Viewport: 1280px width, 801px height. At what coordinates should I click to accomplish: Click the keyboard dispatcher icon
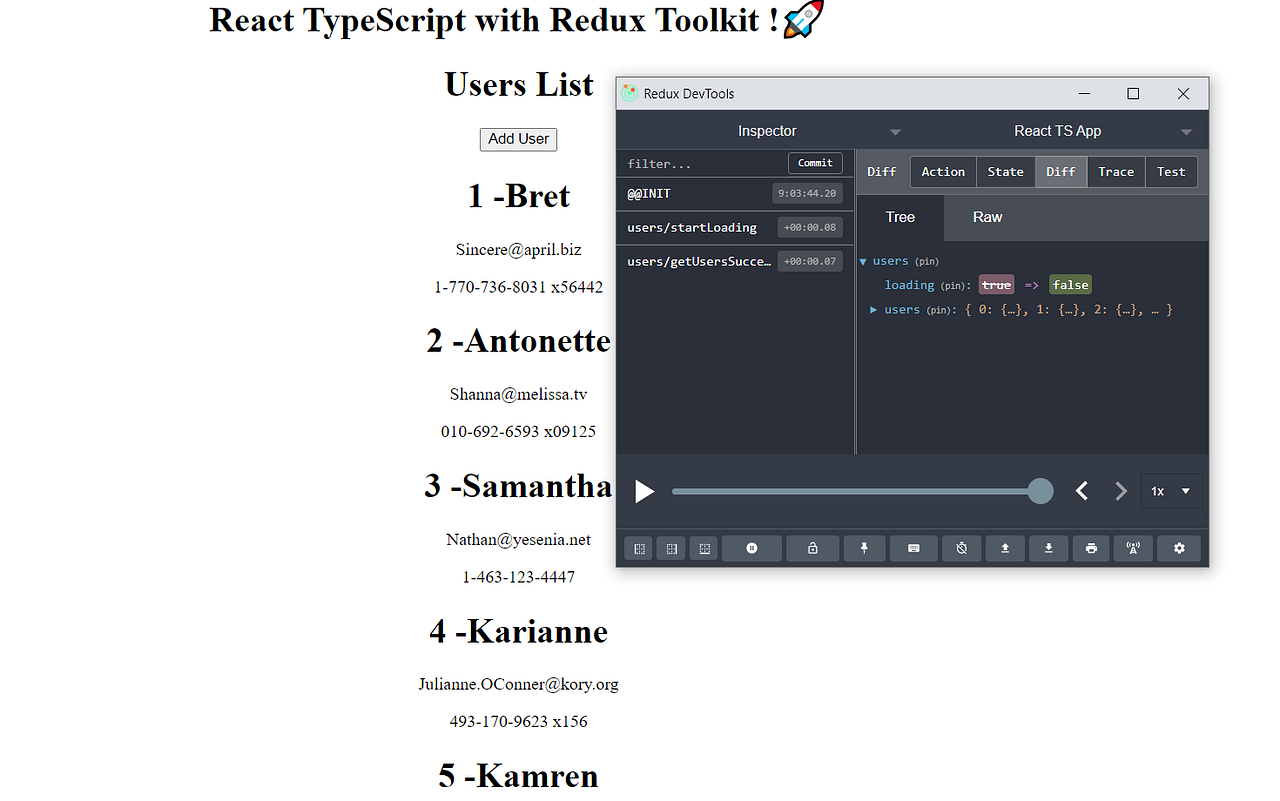(913, 548)
